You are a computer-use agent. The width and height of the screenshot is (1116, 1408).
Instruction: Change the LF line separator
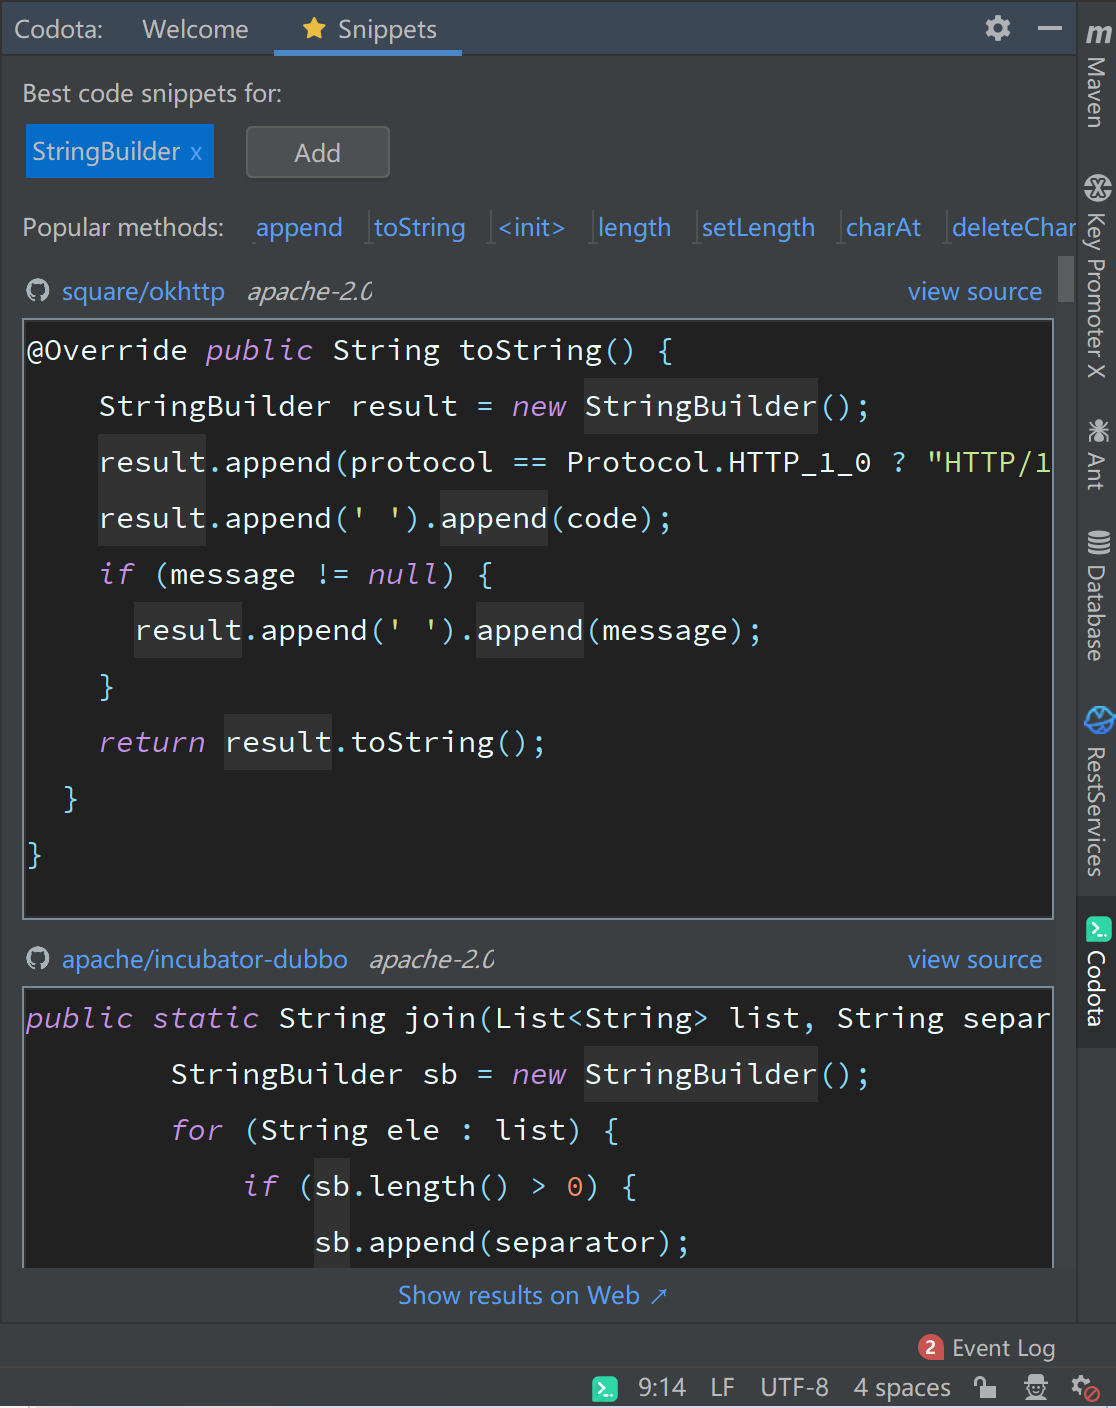(722, 1388)
